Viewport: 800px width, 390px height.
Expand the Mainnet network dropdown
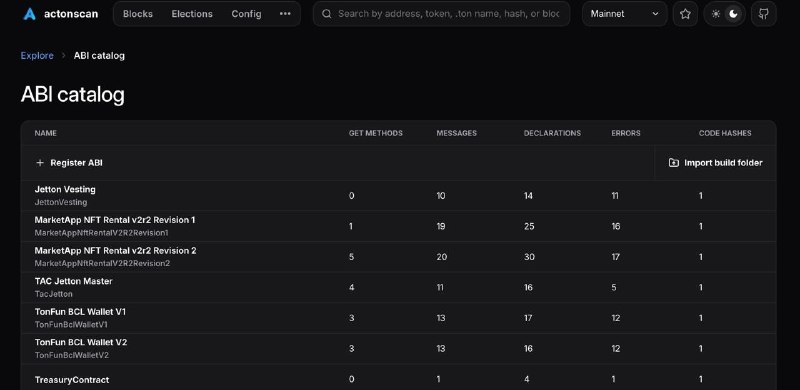tap(624, 14)
